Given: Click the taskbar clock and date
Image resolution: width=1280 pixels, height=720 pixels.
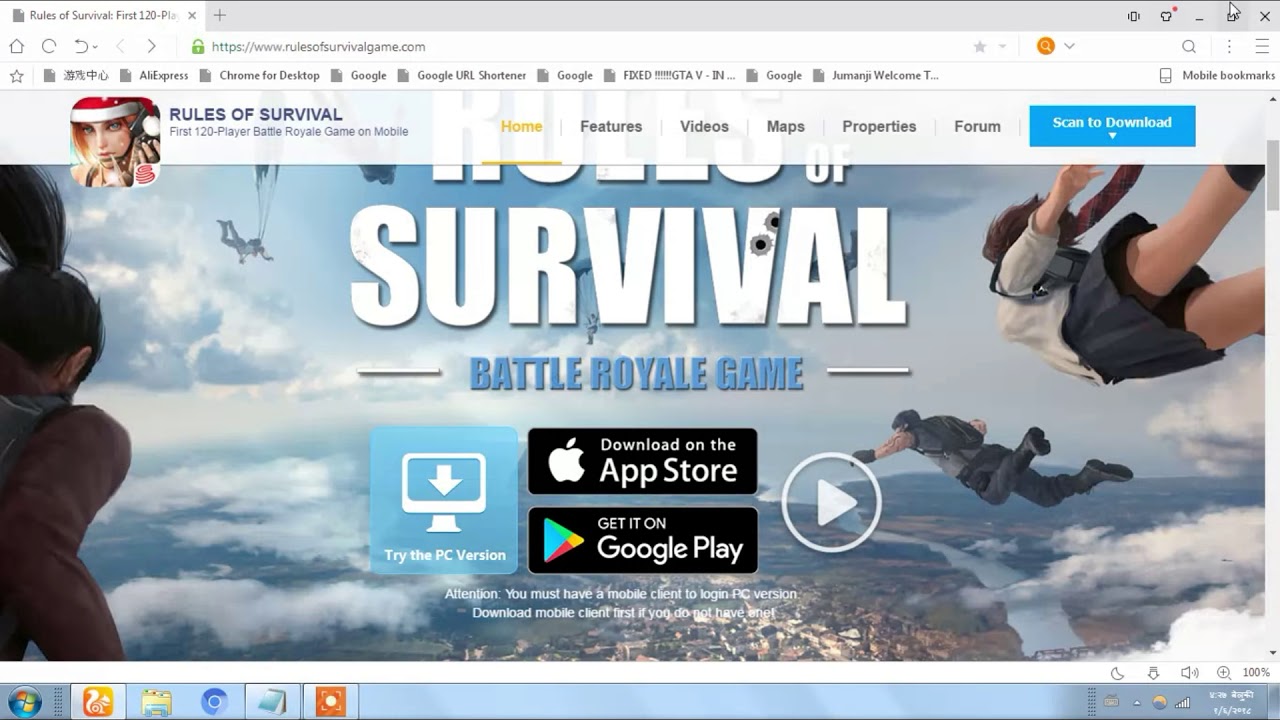Looking at the screenshot, I should pyautogui.click(x=1231, y=702).
